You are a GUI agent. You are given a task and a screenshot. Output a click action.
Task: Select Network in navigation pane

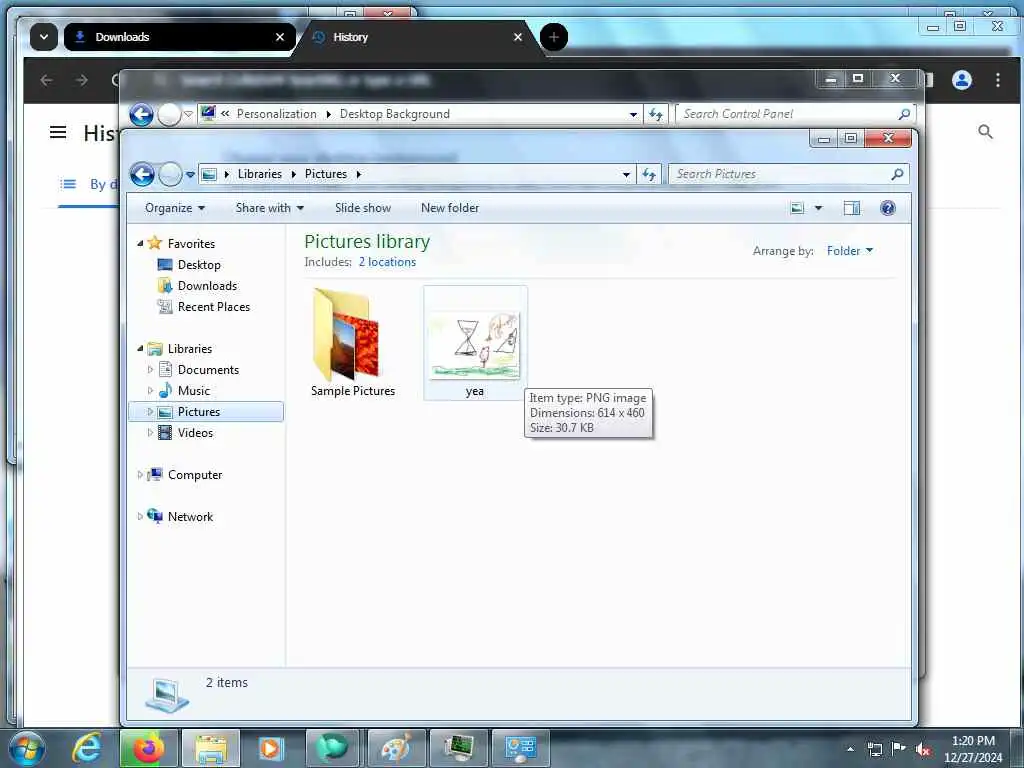click(x=190, y=517)
